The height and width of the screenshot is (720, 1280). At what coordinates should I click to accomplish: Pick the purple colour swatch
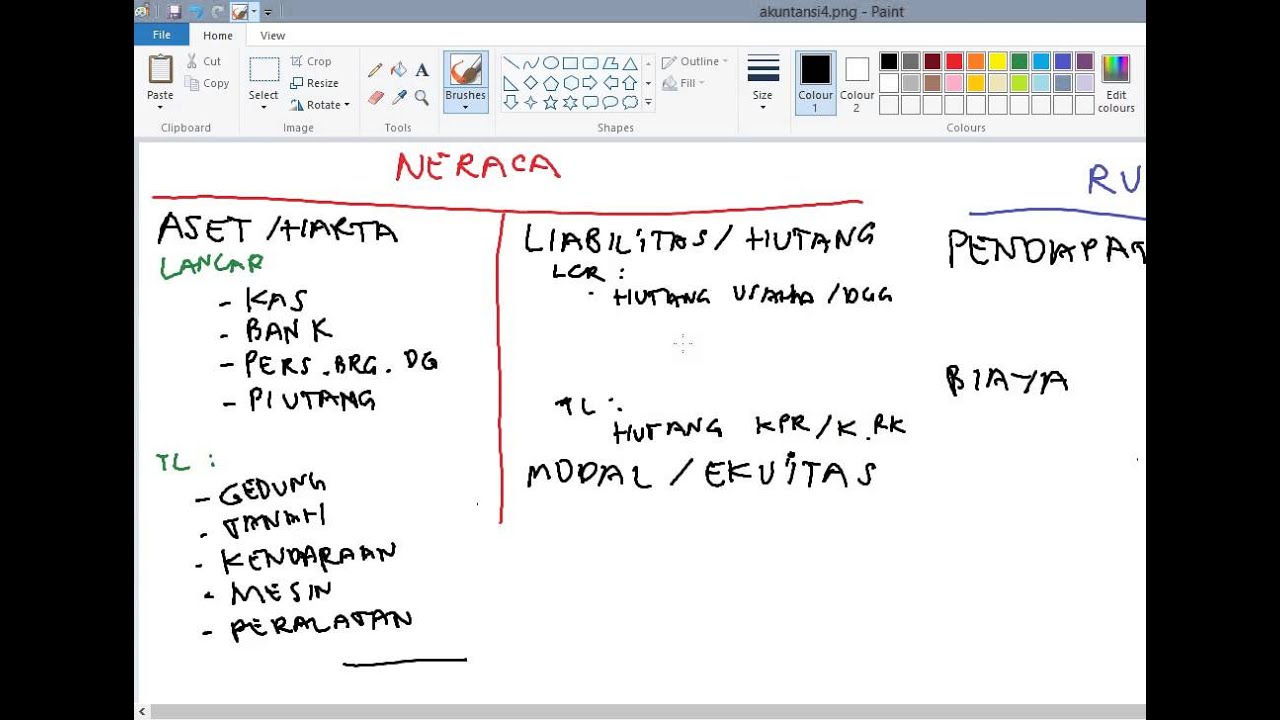(1084, 61)
